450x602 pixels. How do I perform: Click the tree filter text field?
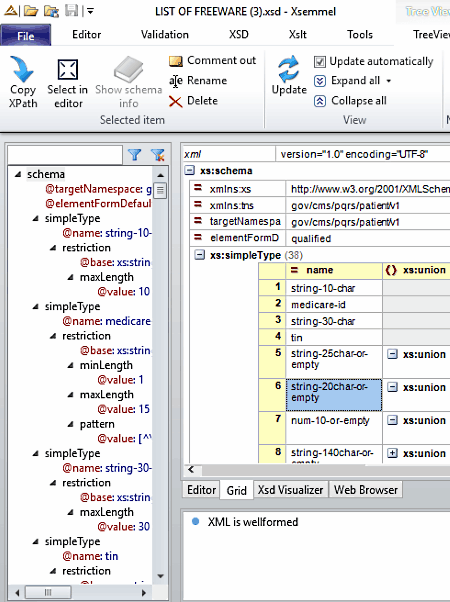tap(65, 155)
